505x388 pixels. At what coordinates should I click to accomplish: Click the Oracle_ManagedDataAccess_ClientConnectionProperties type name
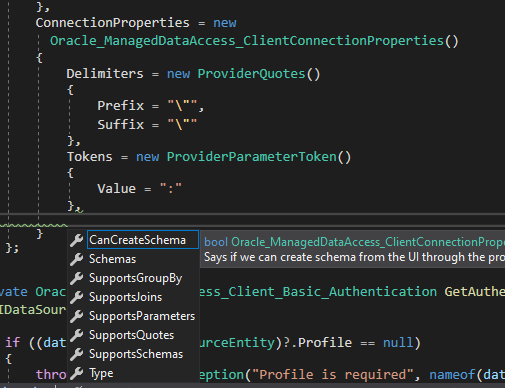click(x=247, y=41)
